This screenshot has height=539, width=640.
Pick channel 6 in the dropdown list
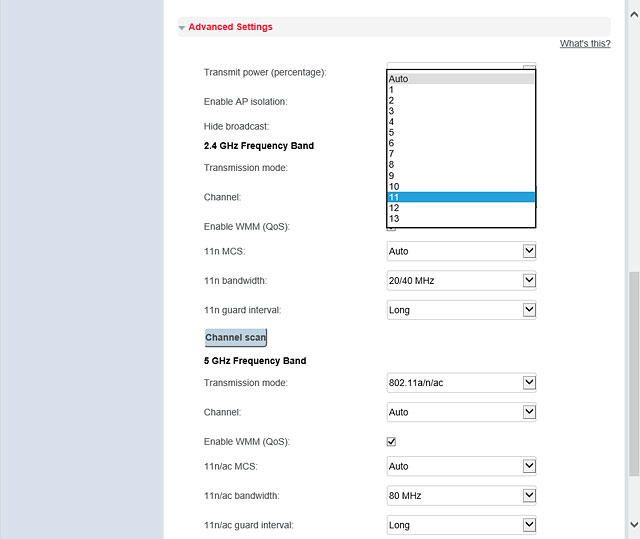[460, 143]
